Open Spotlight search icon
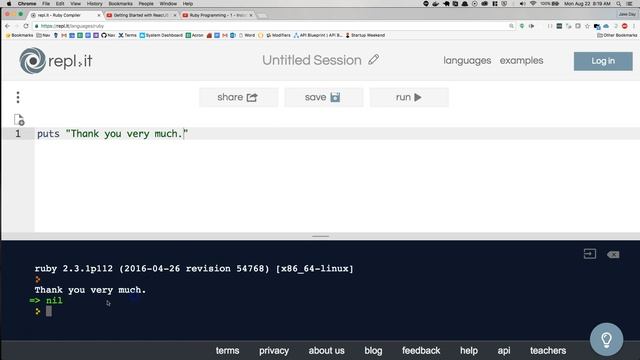The width and height of the screenshot is (640, 360). 619,4
